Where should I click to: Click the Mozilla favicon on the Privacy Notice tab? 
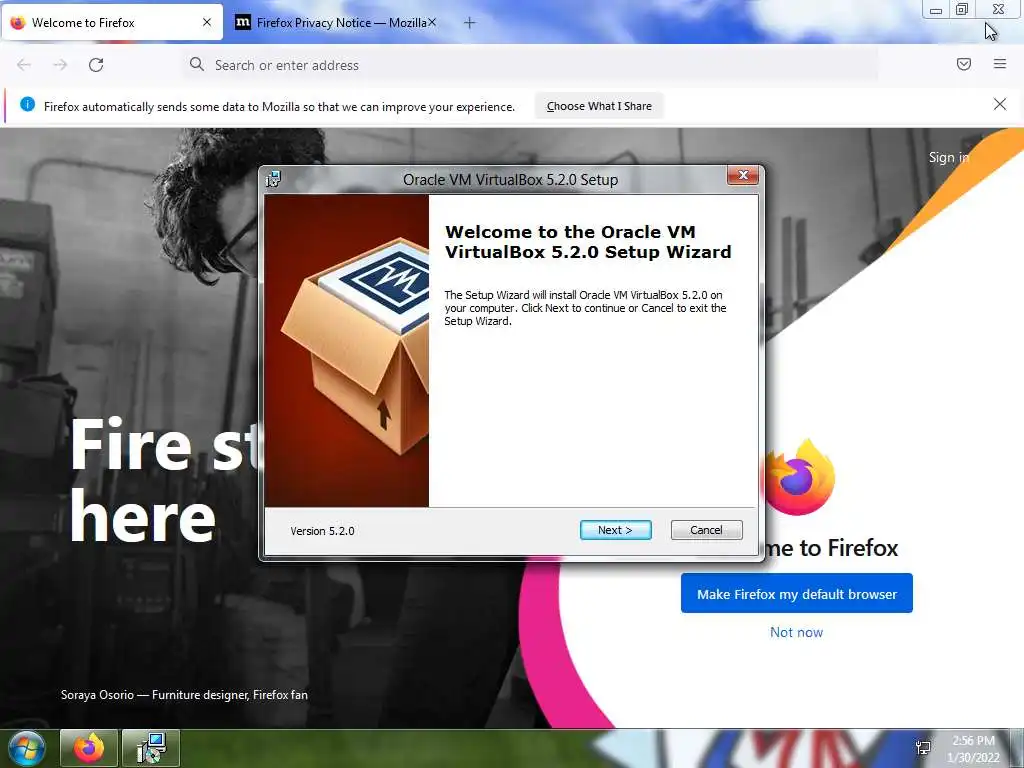[242, 22]
